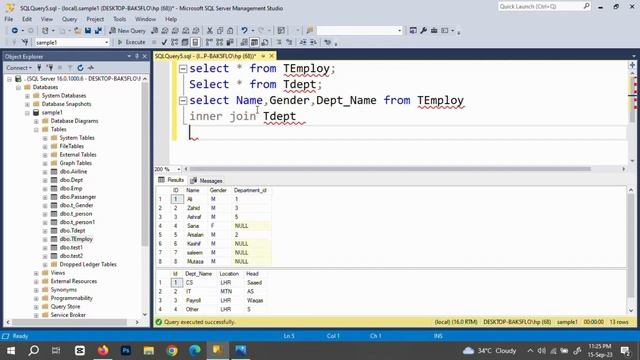Screen dimensions: 640x360
Task: Execute the current SQL query
Action: point(131,42)
